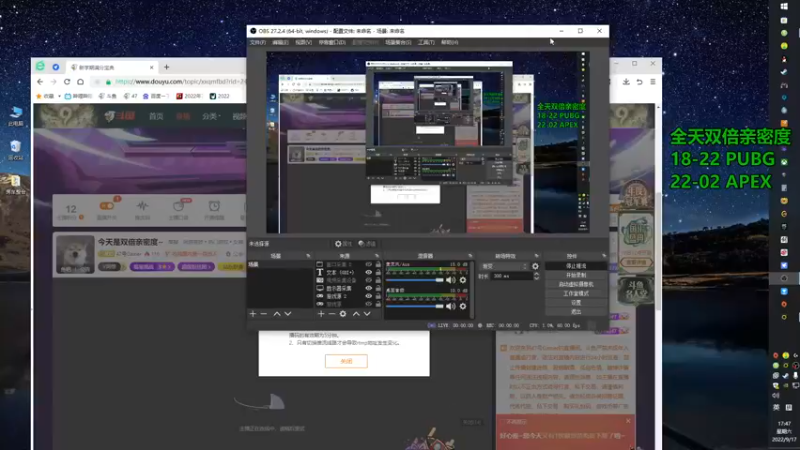This screenshot has width=800, height=450.
Task: Click 桌面音频 volume slider
Action: 415,306
